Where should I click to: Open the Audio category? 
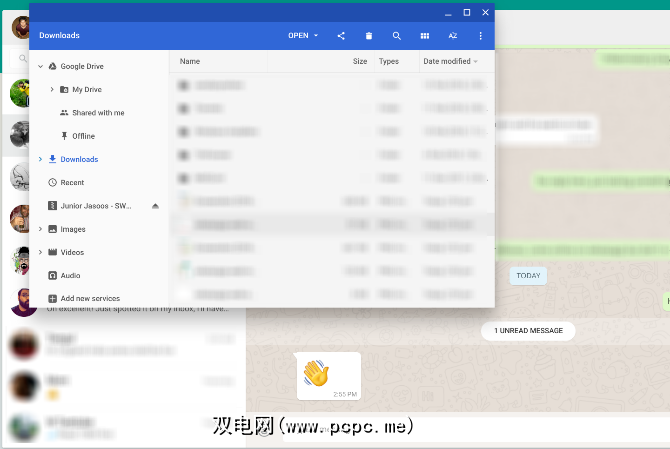click(x=70, y=276)
